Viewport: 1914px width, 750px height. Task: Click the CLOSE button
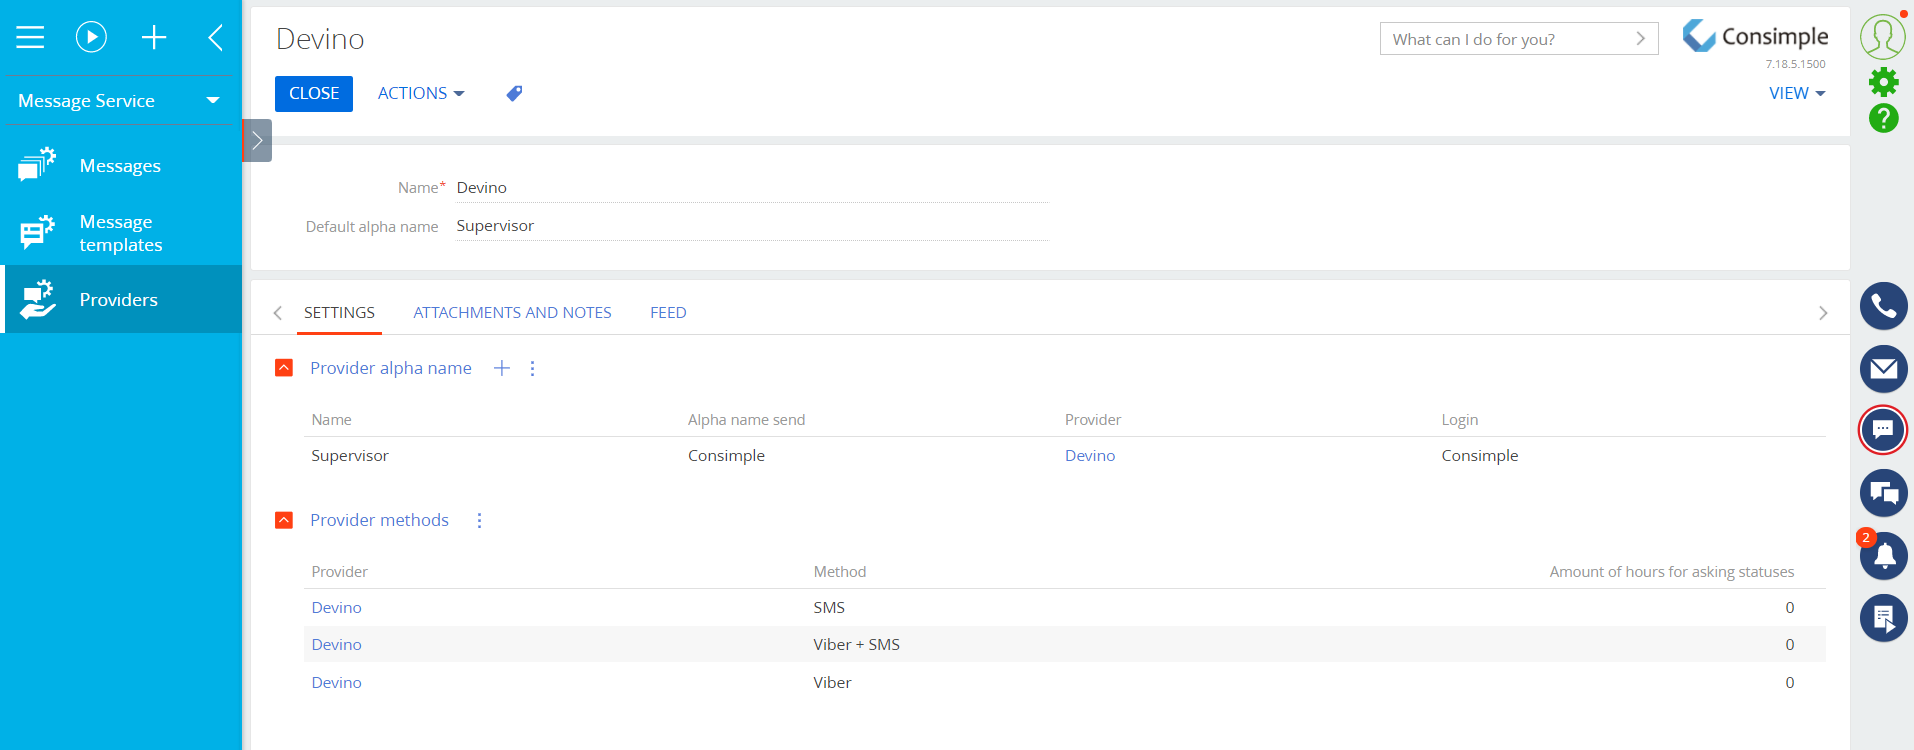314,94
